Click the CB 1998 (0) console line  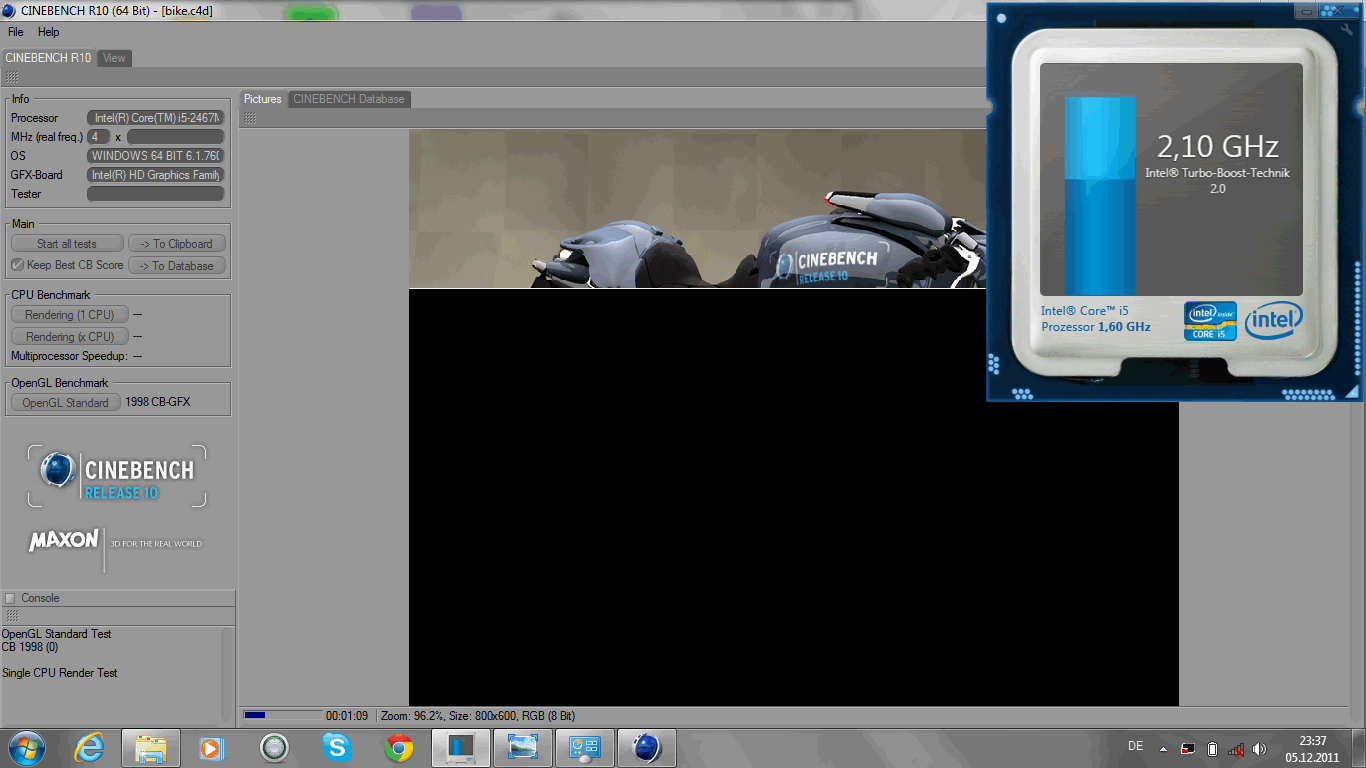coord(30,647)
